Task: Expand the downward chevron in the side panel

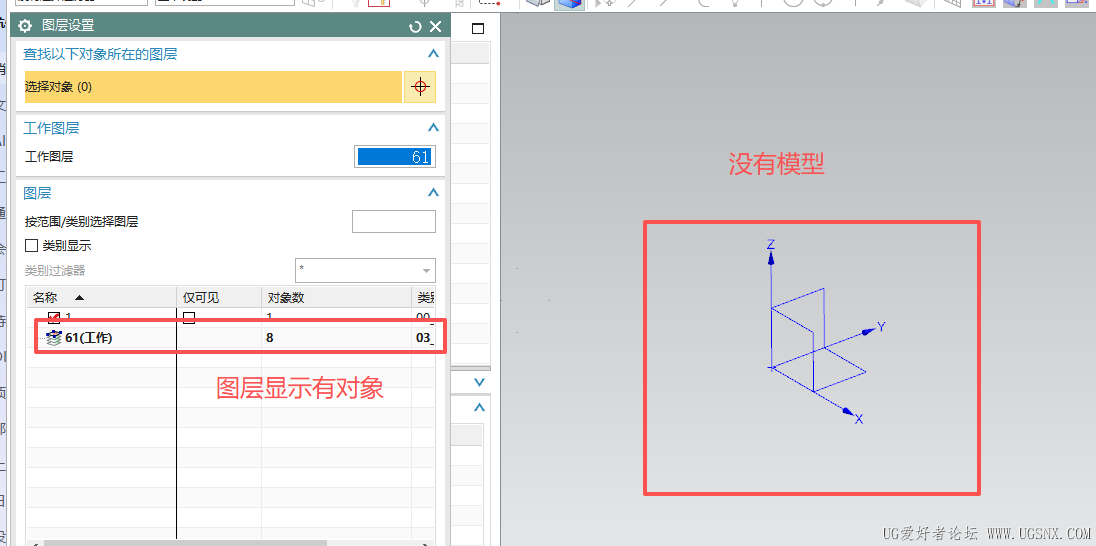Action: (x=480, y=382)
